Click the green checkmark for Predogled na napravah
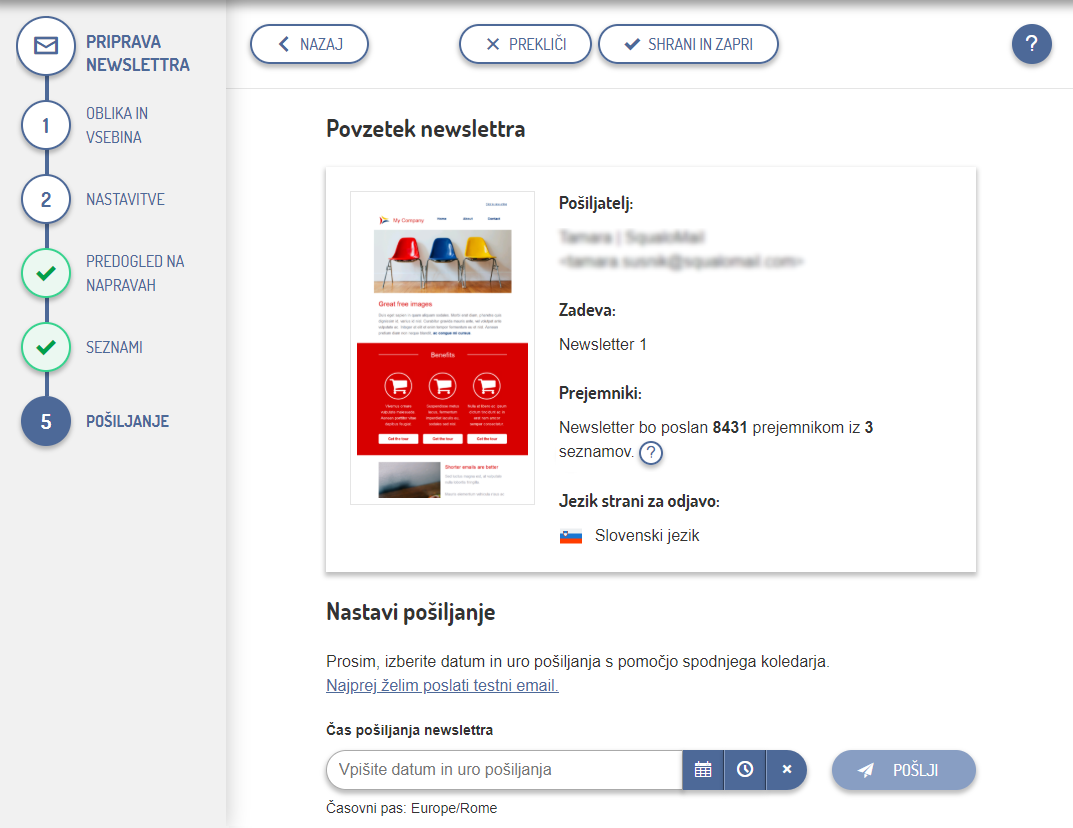Screen dimensions: 1073x828 (46, 274)
